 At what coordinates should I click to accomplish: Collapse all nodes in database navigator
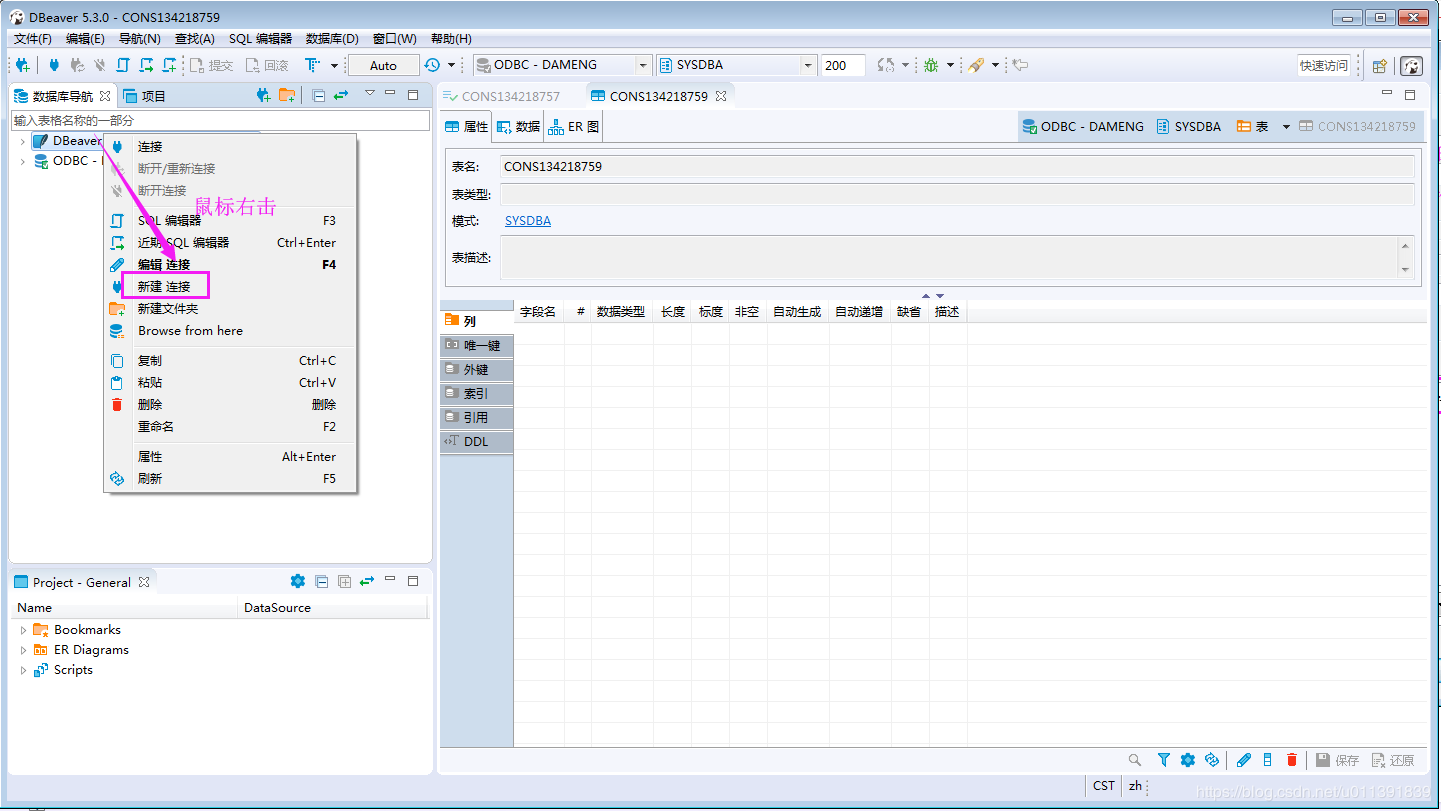[x=319, y=96]
